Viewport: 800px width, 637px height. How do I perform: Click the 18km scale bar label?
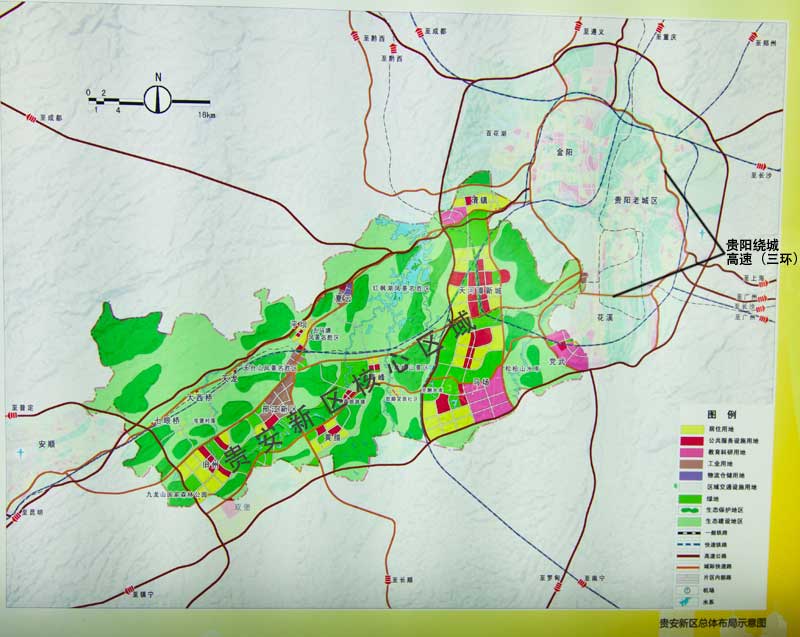[206, 115]
